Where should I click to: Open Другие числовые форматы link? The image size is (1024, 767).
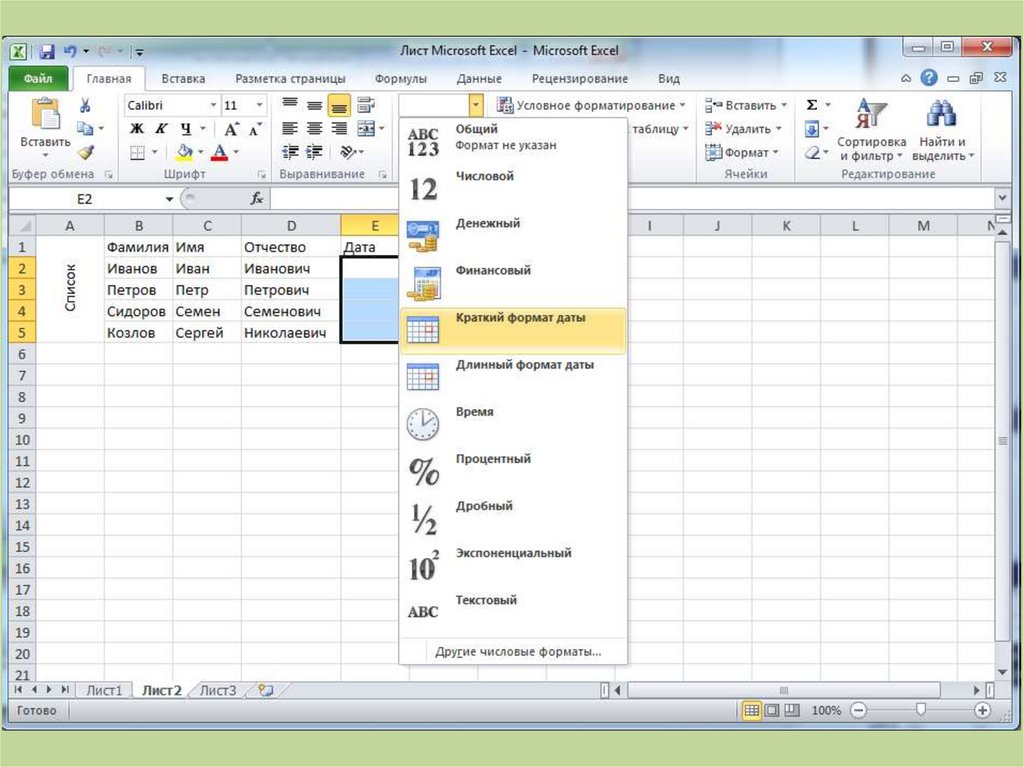point(518,652)
